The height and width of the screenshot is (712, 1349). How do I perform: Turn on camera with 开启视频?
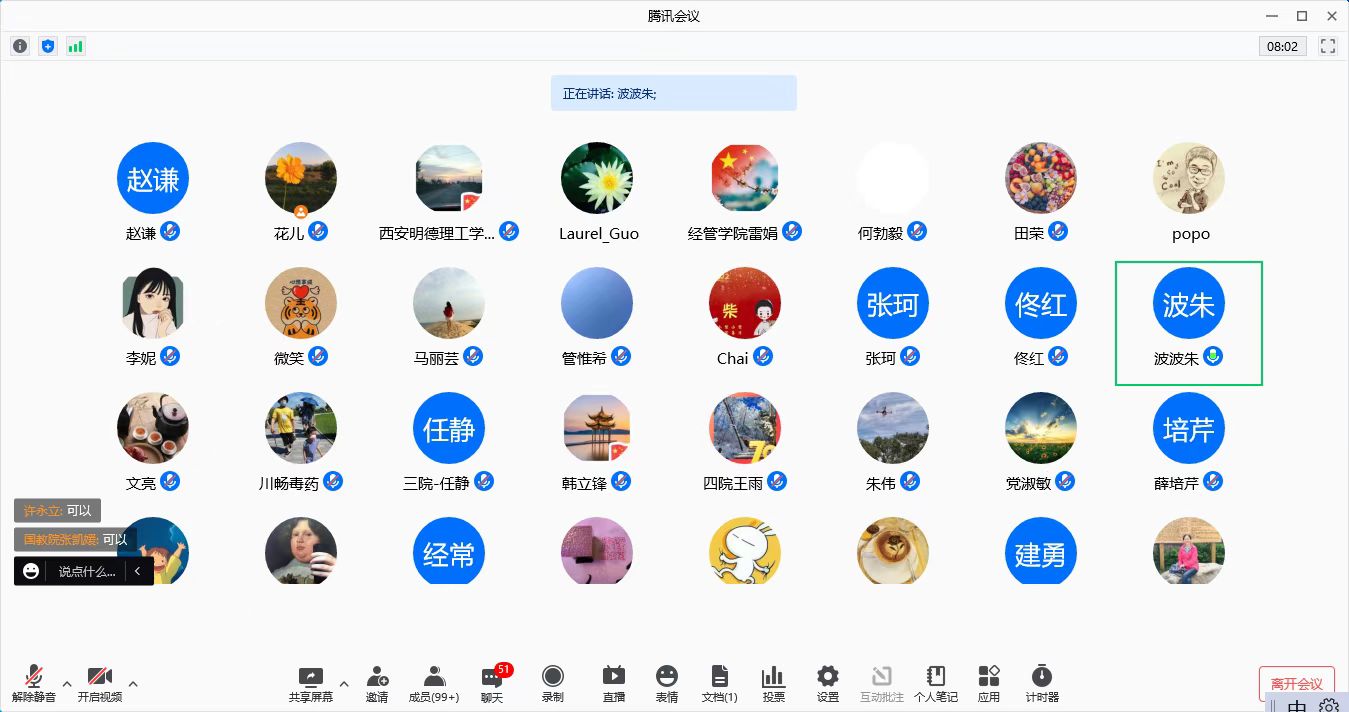pyautogui.click(x=99, y=684)
